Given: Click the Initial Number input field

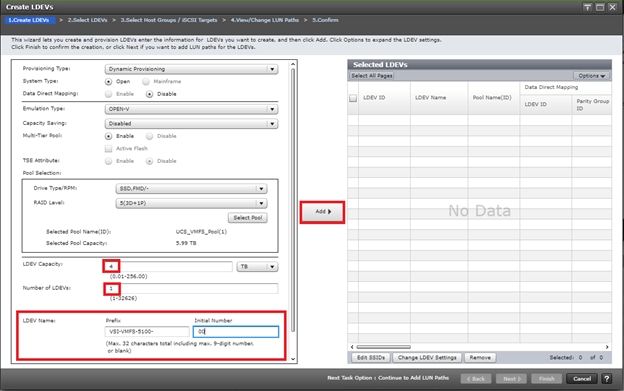Looking at the screenshot, I should (236, 331).
